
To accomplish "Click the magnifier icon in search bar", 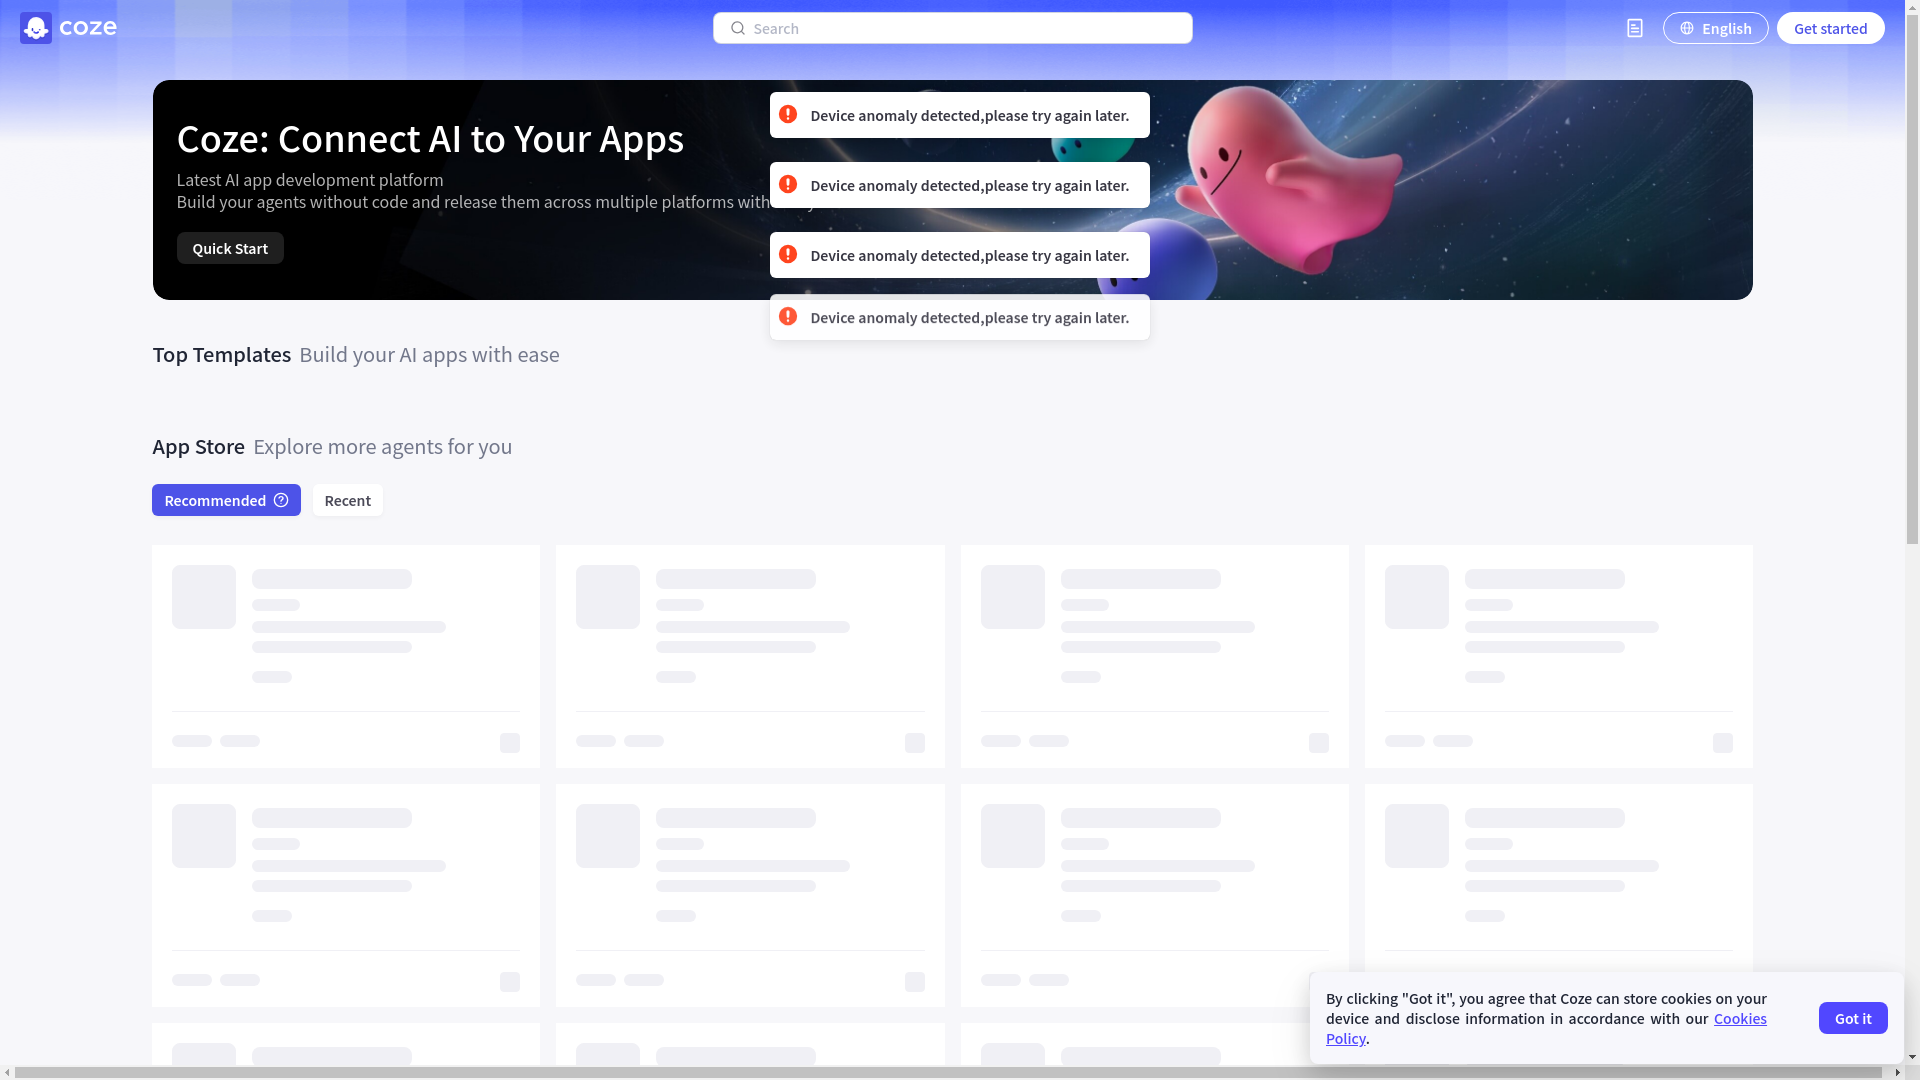I will pos(738,28).
